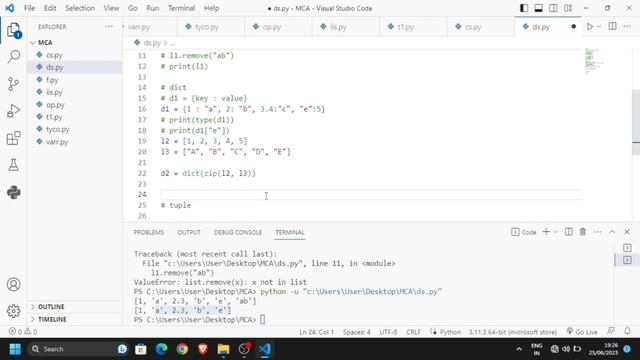Switch to DEBUG CONSOLE panel tab
The image size is (640, 360).
coord(238,232)
